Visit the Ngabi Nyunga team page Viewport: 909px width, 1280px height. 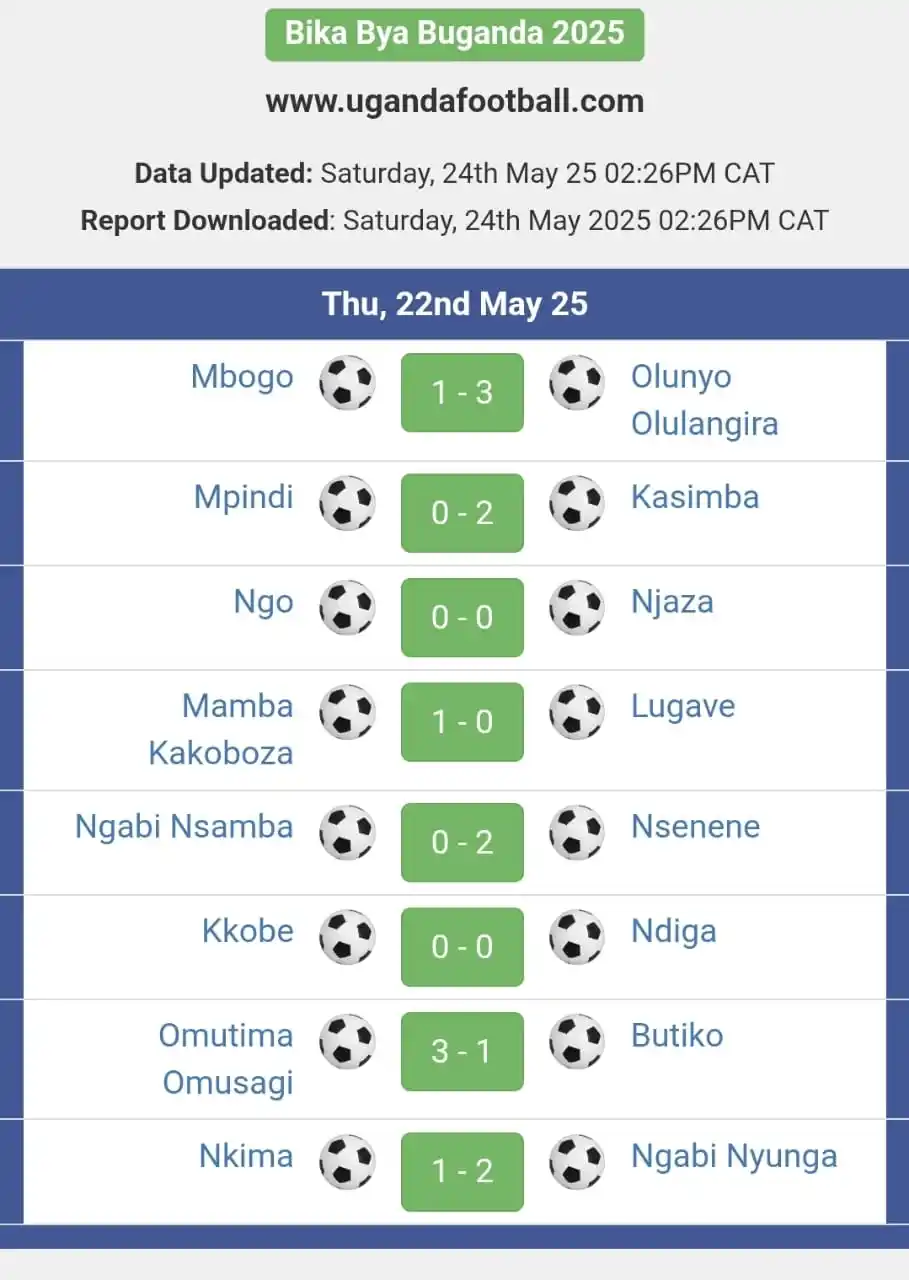coord(734,1156)
